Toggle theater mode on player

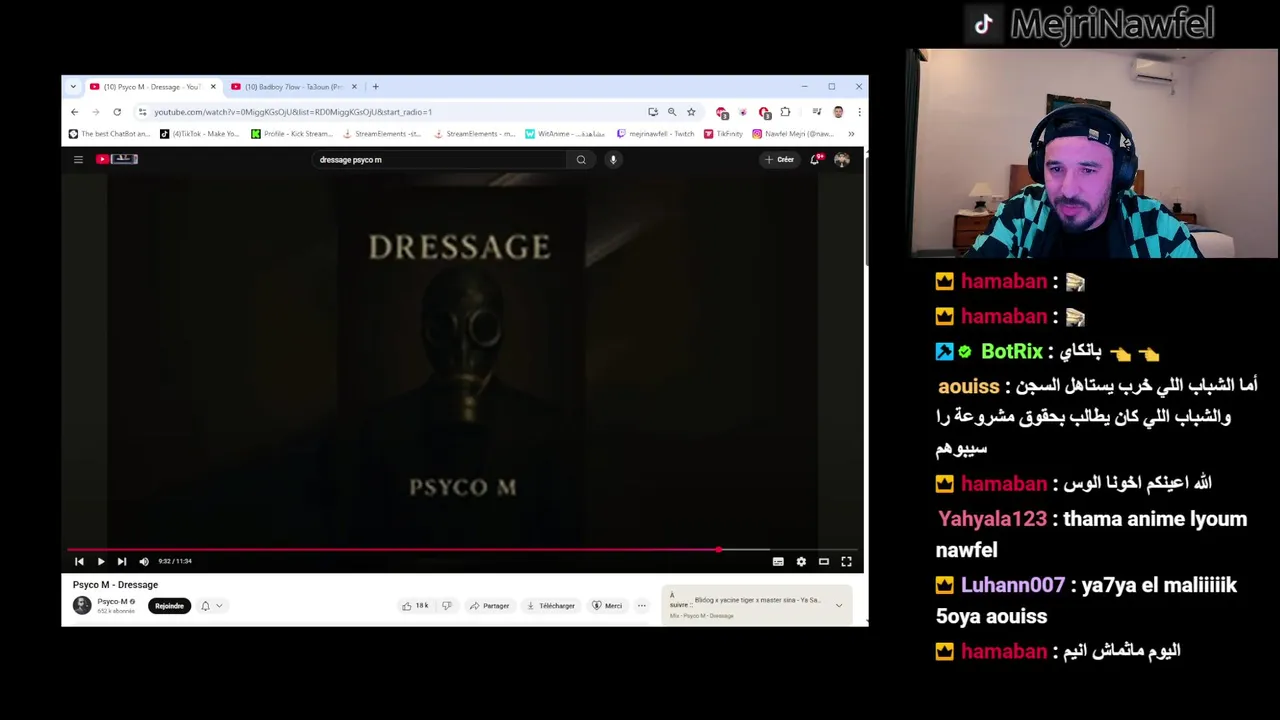(x=824, y=562)
